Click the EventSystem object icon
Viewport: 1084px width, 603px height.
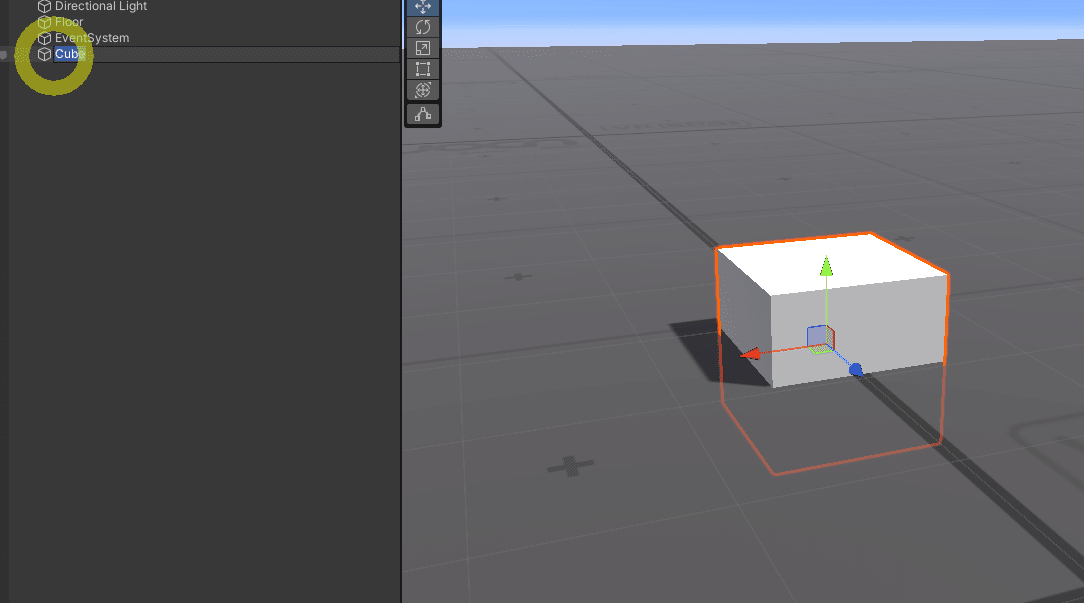tap(44, 38)
